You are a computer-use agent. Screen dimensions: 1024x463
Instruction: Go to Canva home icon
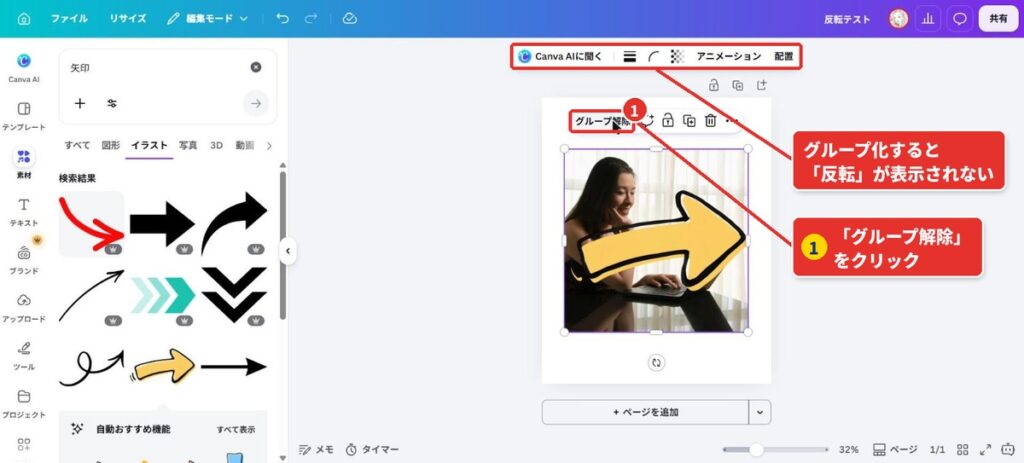point(24,19)
